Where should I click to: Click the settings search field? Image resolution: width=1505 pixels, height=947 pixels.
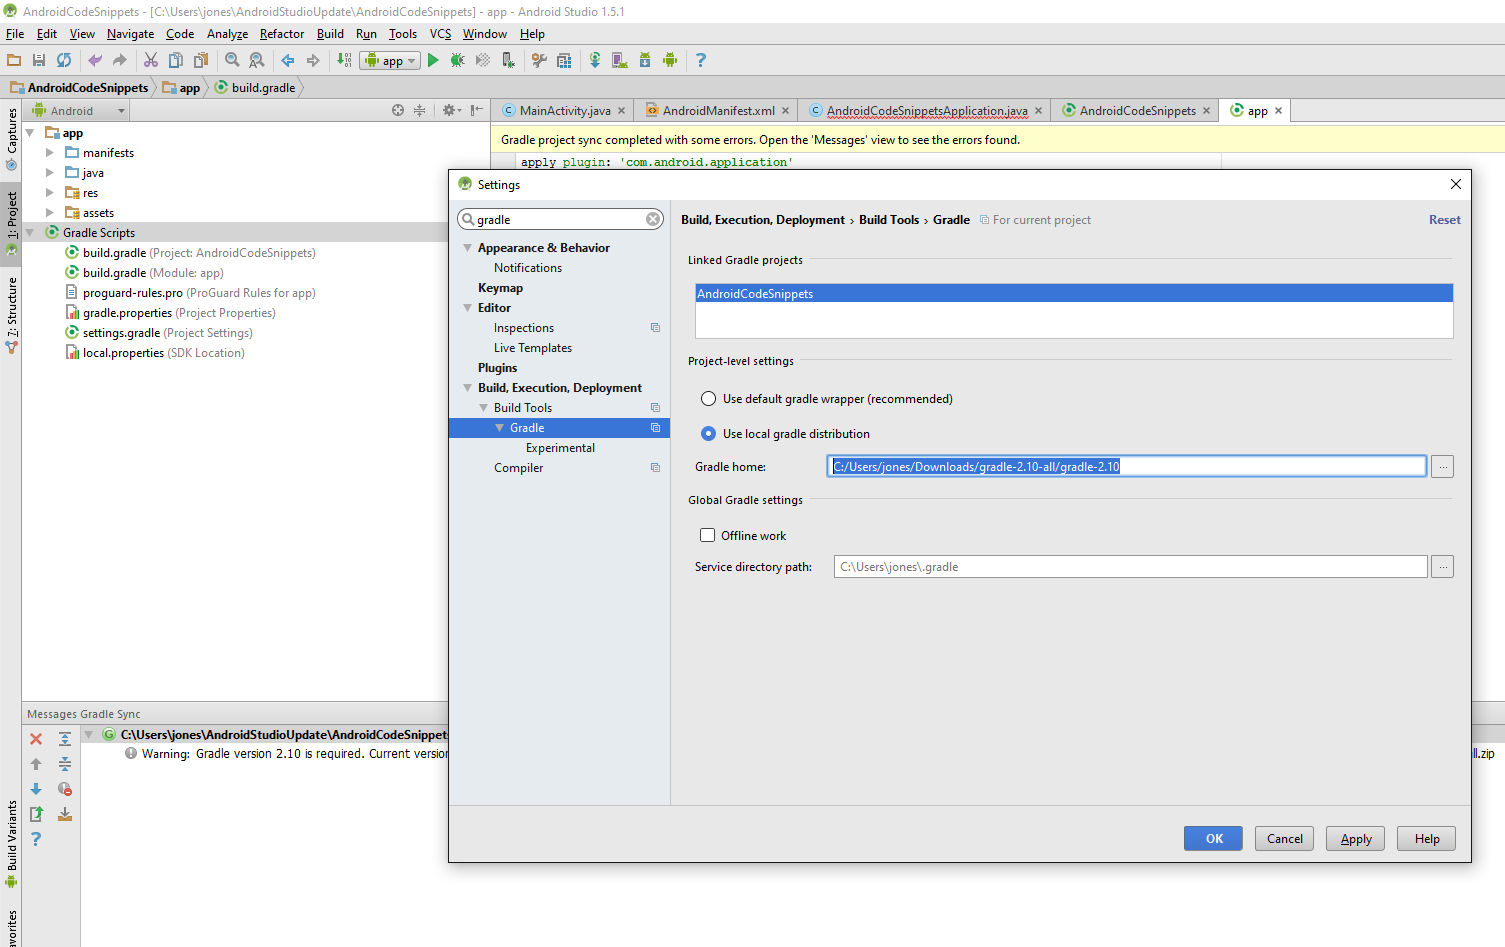[560, 219]
